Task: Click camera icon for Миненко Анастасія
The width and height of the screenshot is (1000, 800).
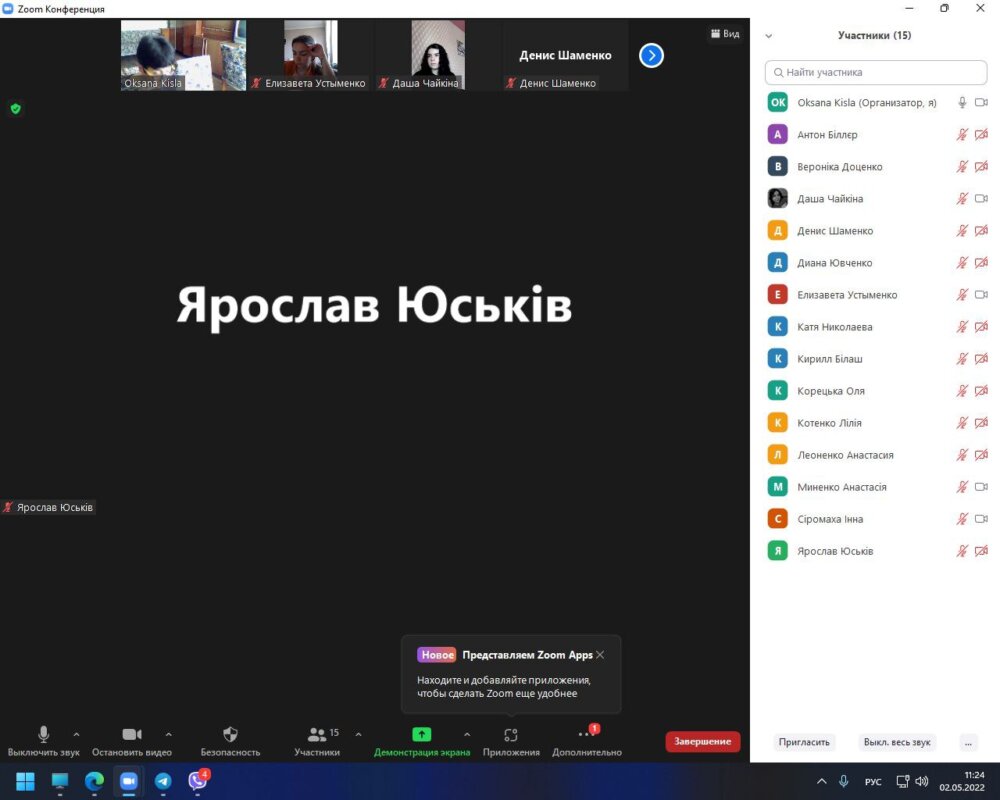Action: [982, 487]
